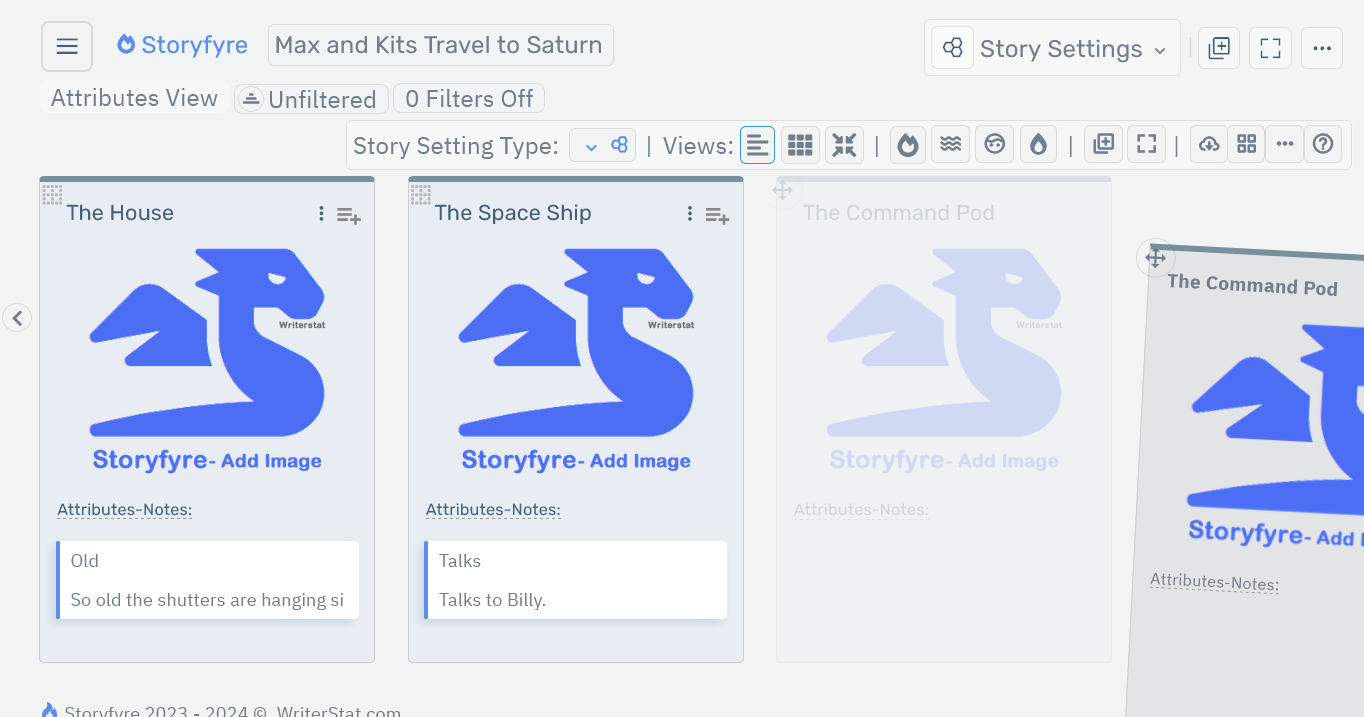This screenshot has width=1364, height=717.
Task: Expand the Story Setting Type dropdown
Action: 602,144
